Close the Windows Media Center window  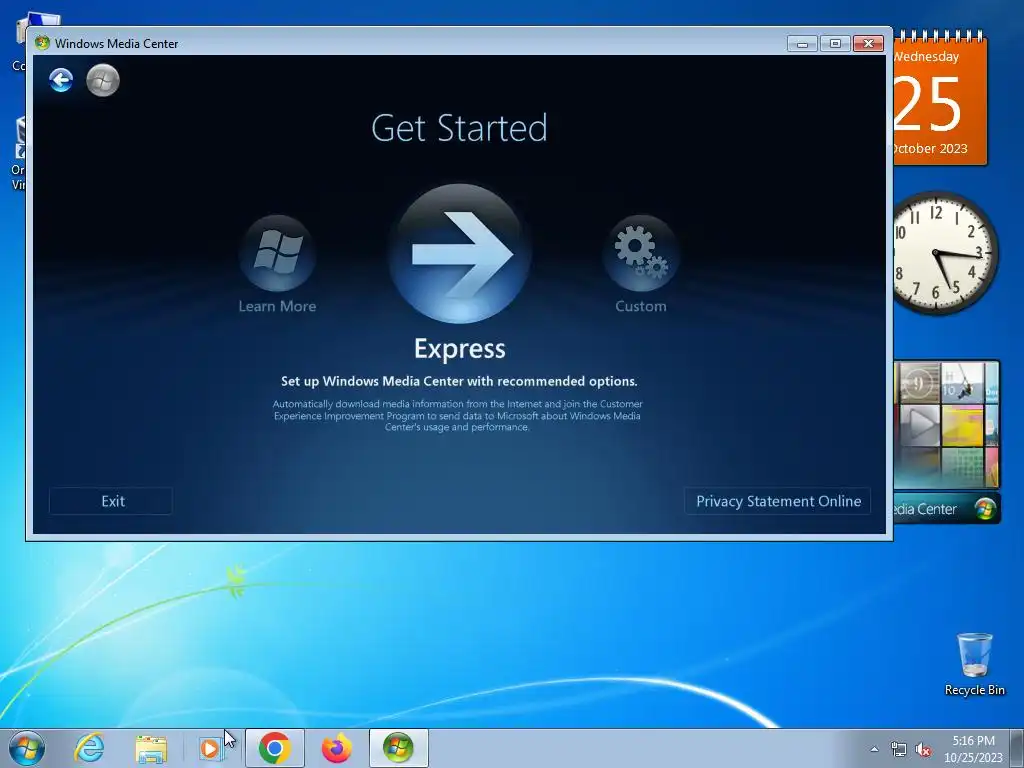869,44
